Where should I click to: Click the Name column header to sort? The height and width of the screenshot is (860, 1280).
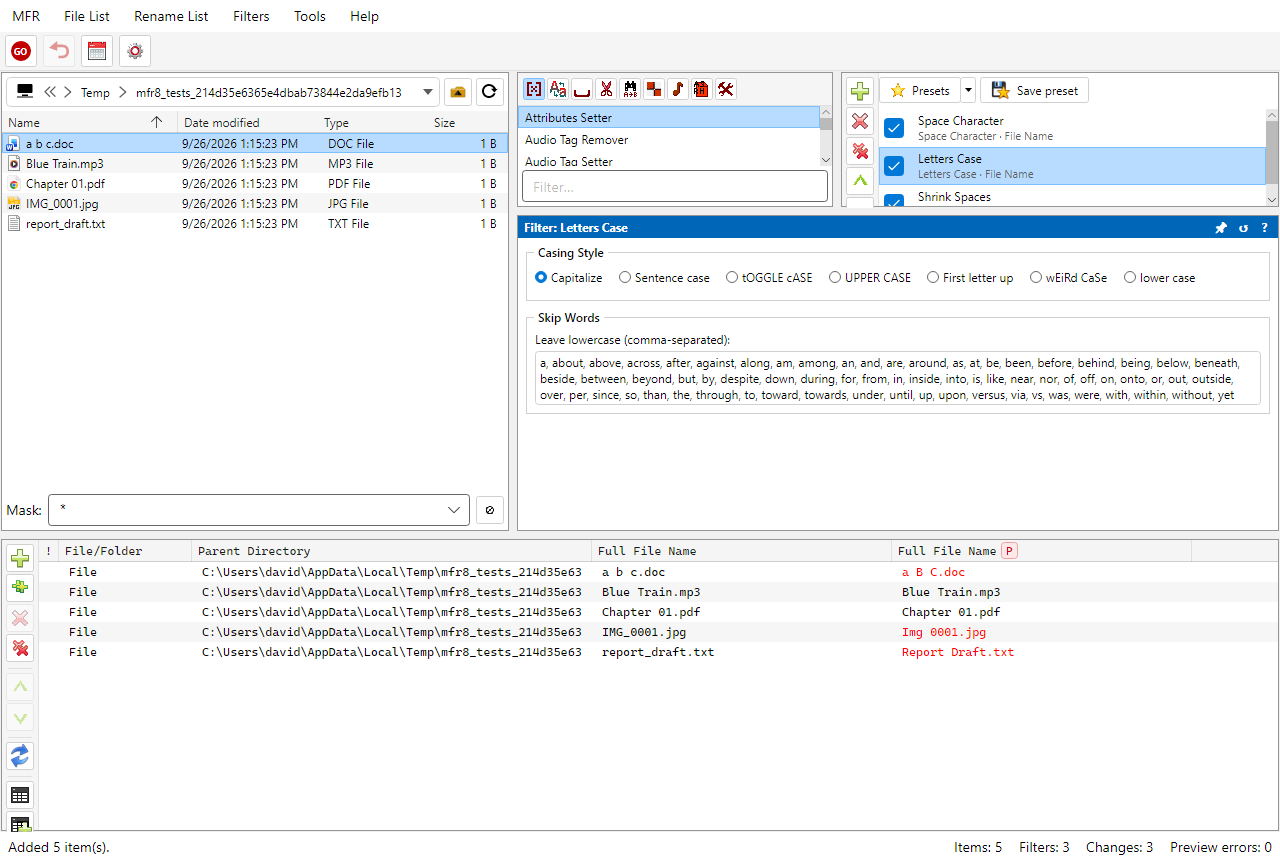click(x=89, y=123)
